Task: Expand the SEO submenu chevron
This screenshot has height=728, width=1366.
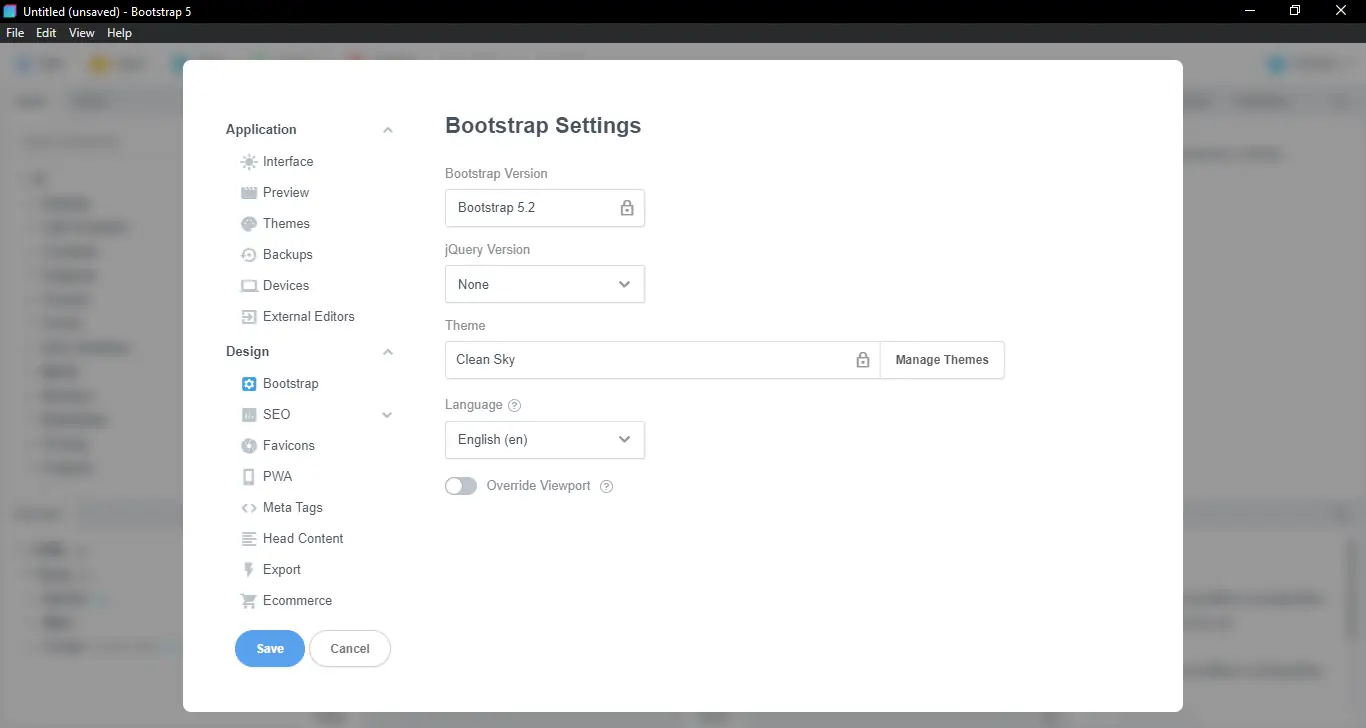Action: click(x=388, y=415)
